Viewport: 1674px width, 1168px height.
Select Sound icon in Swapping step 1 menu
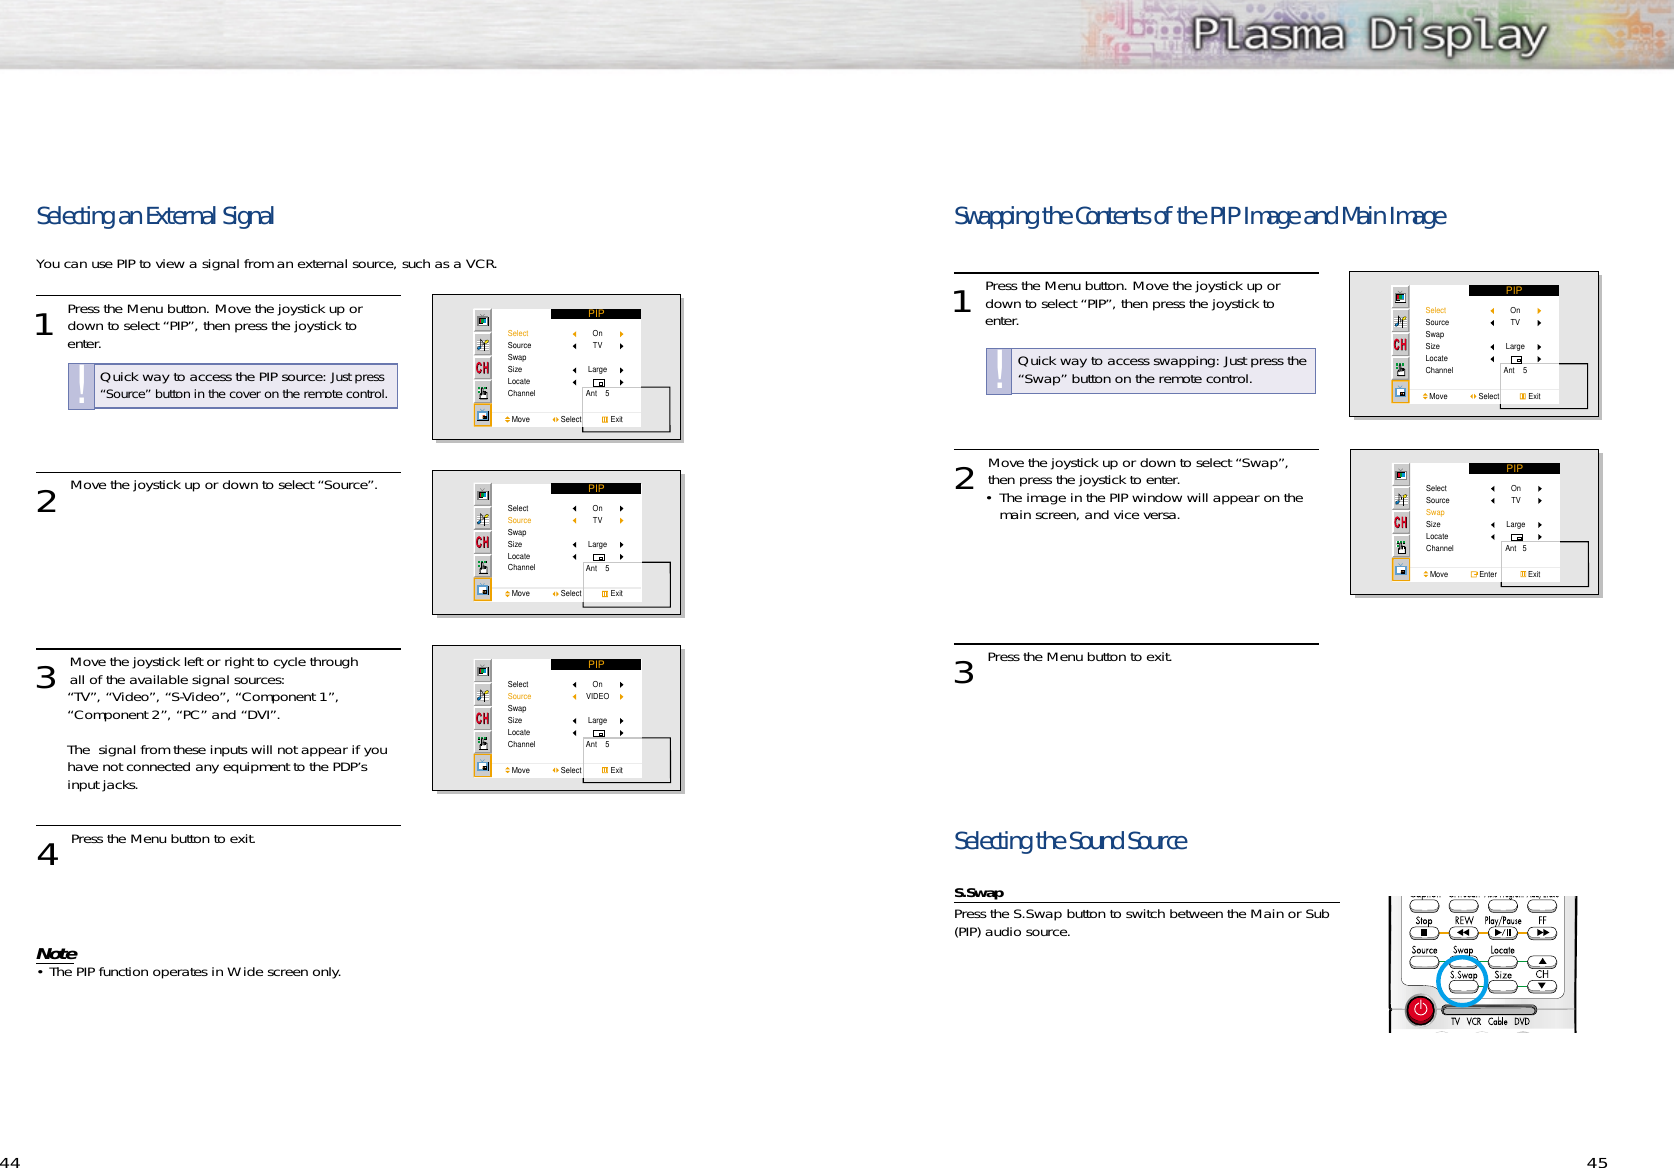[1401, 321]
